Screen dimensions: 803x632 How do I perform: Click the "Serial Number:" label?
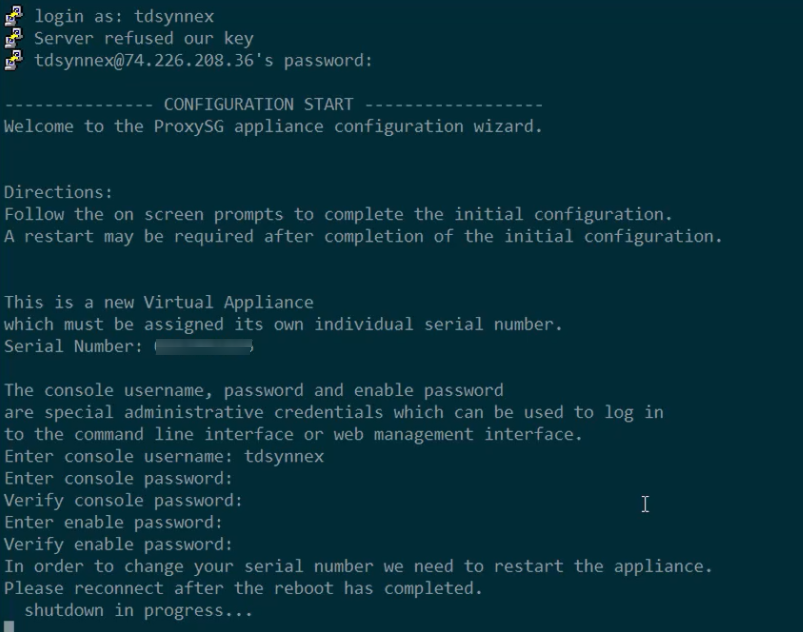[x=73, y=346]
